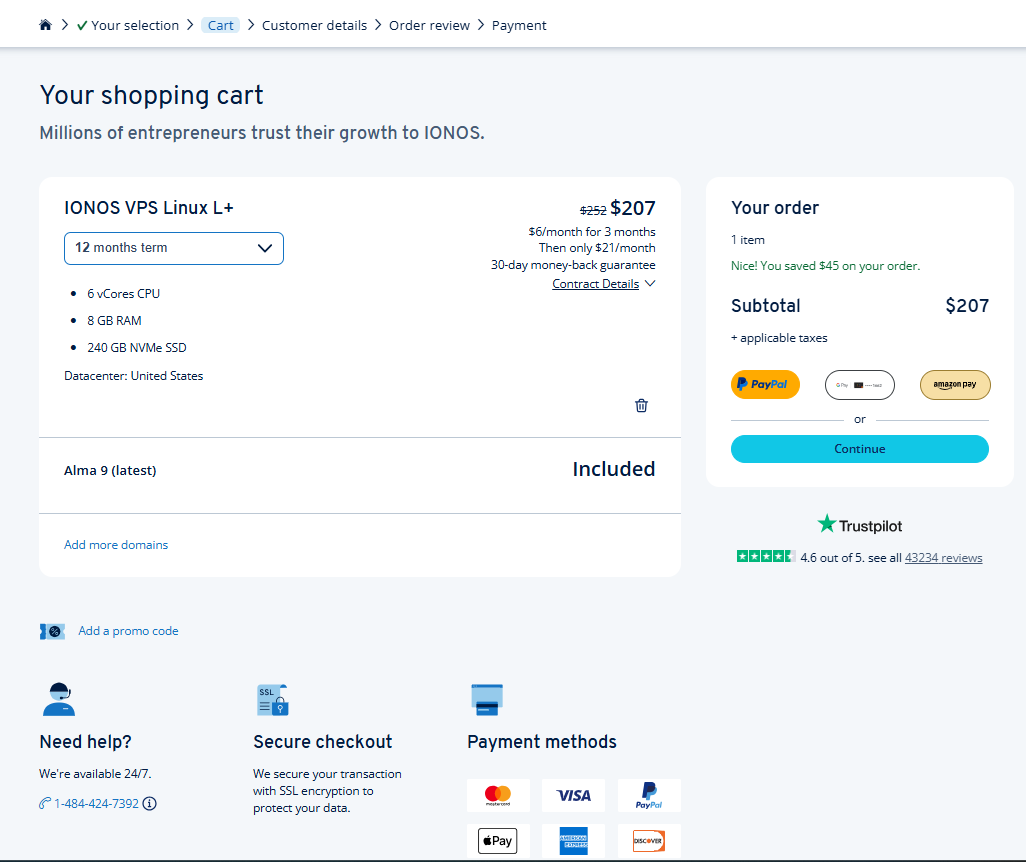Click '6 vCores CPU' list item

click(124, 294)
